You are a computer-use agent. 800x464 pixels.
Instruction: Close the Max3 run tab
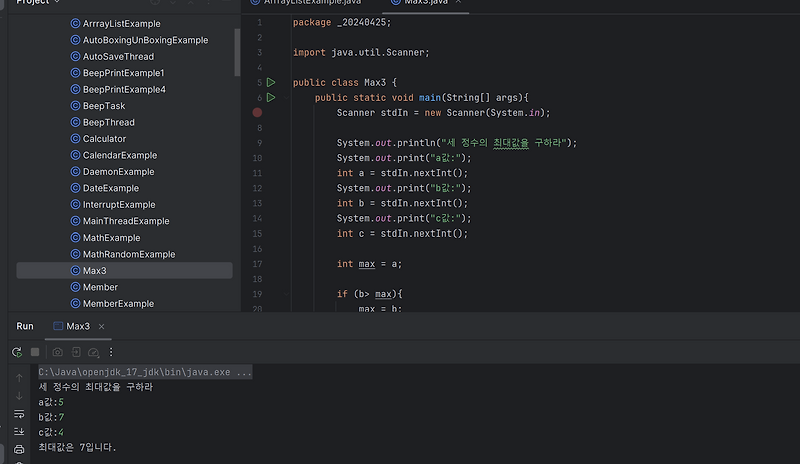point(102,327)
